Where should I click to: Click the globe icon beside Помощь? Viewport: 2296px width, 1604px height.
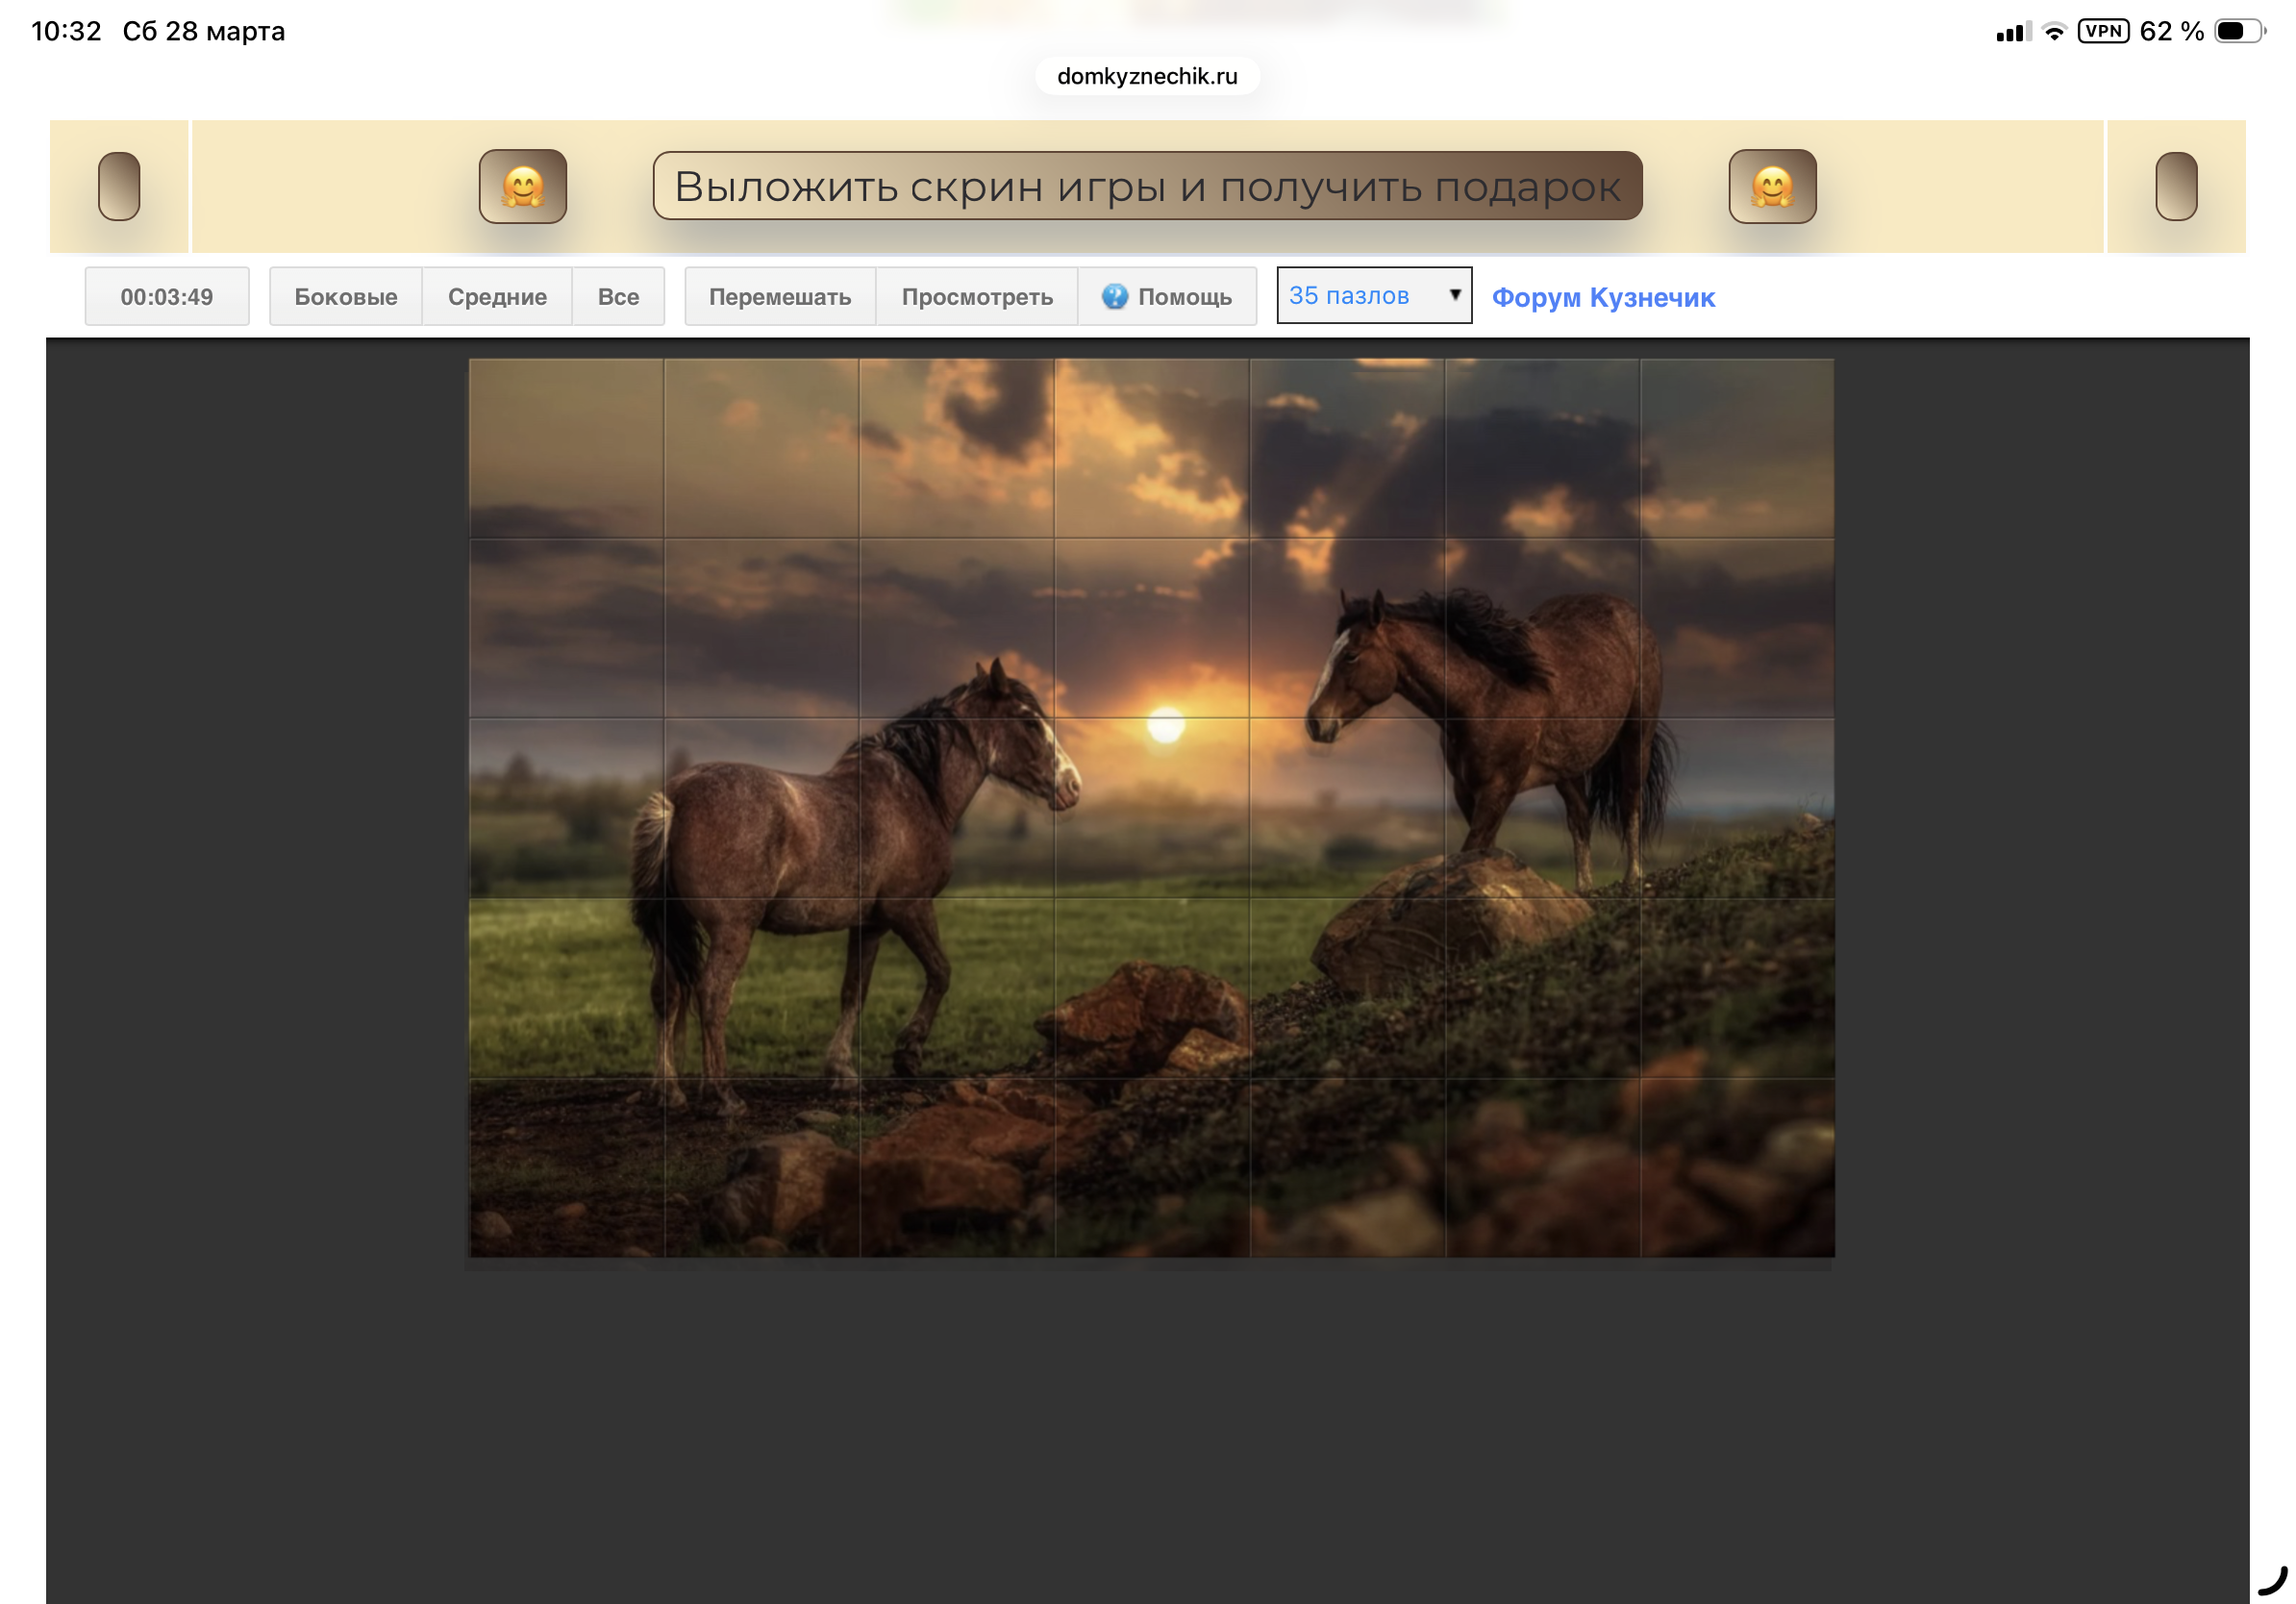(1114, 296)
